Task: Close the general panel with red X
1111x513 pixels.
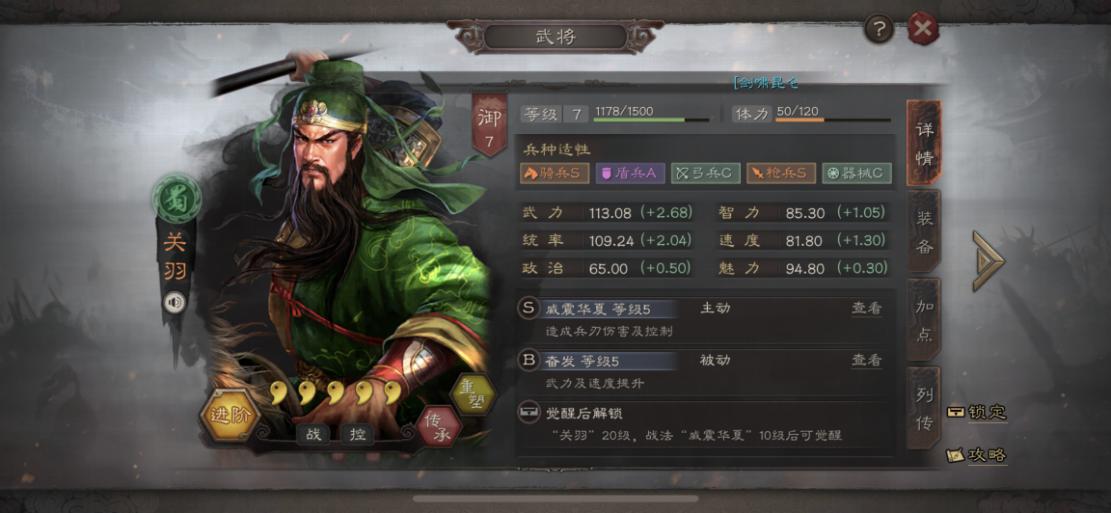Action: click(x=923, y=28)
